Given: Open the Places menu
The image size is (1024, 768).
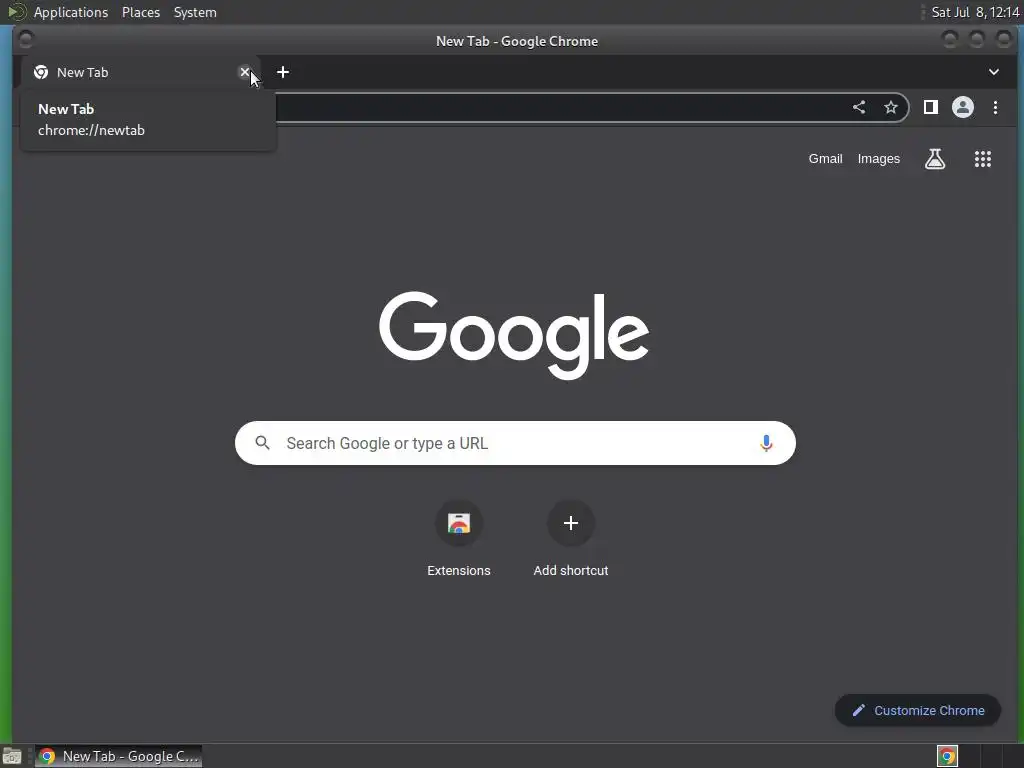Looking at the screenshot, I should [x=141, y=12].
